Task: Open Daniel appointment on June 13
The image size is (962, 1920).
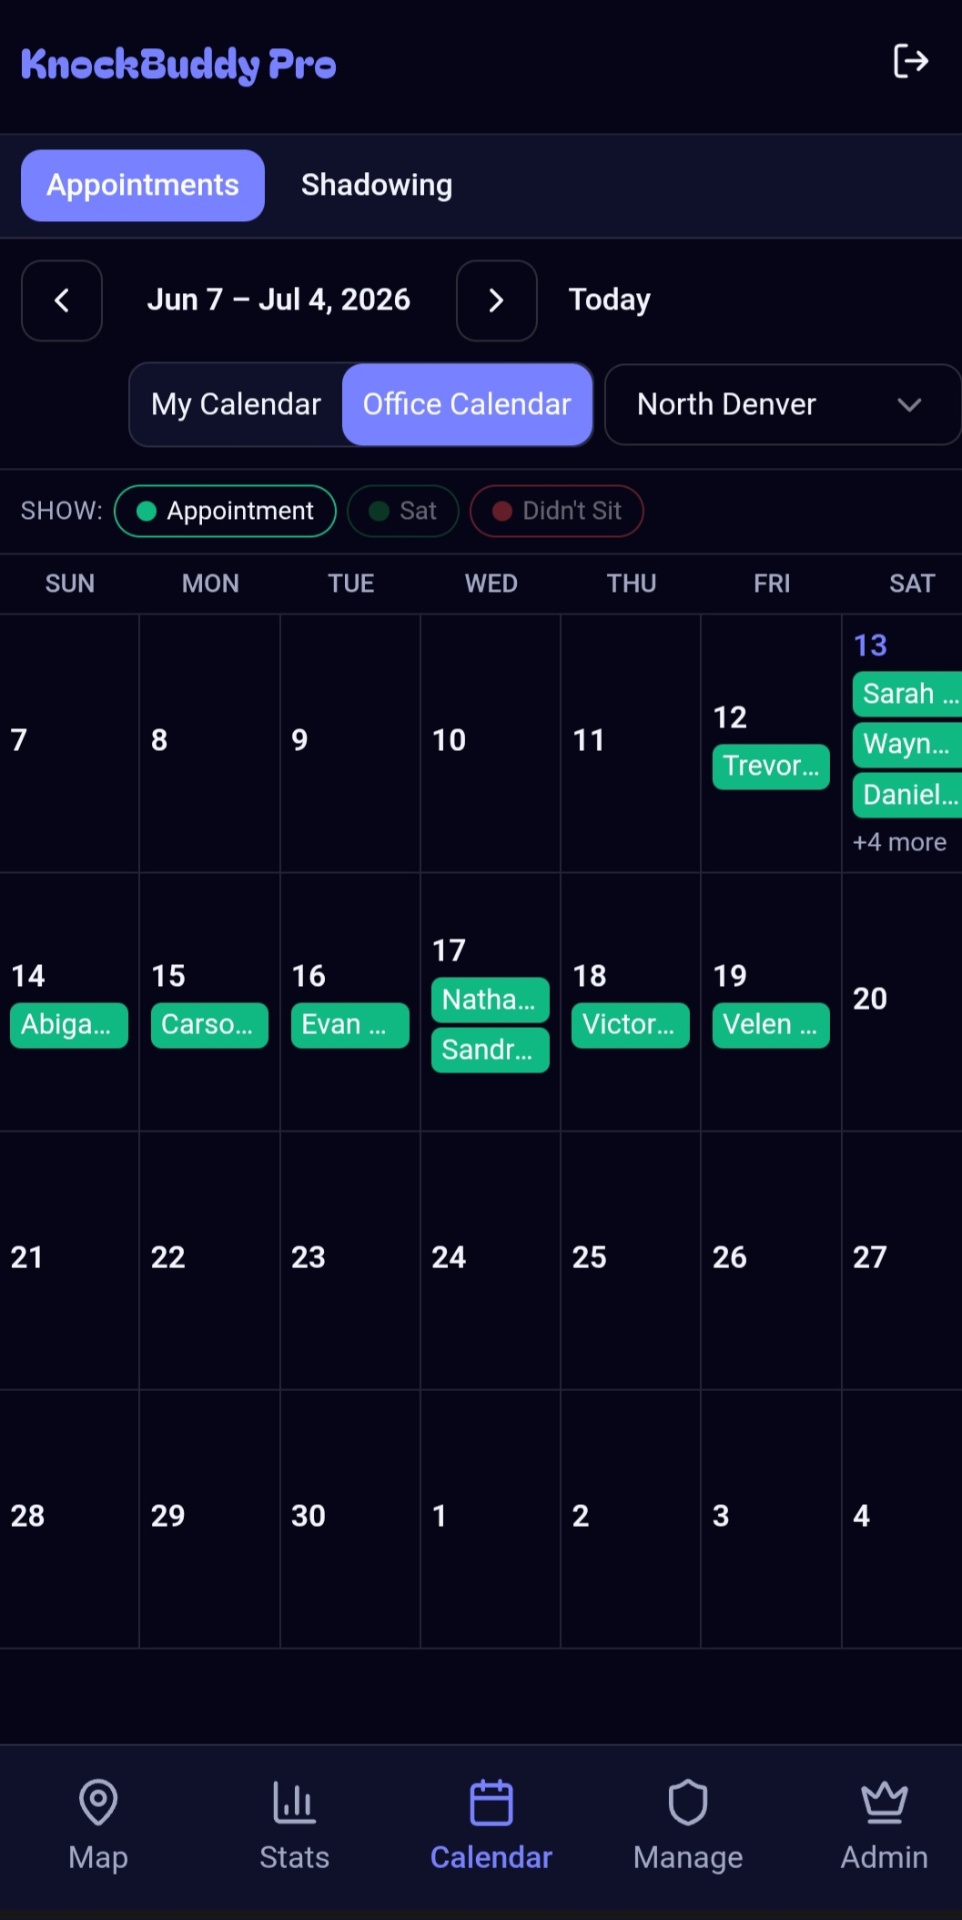Action: [x=907, y=795]
